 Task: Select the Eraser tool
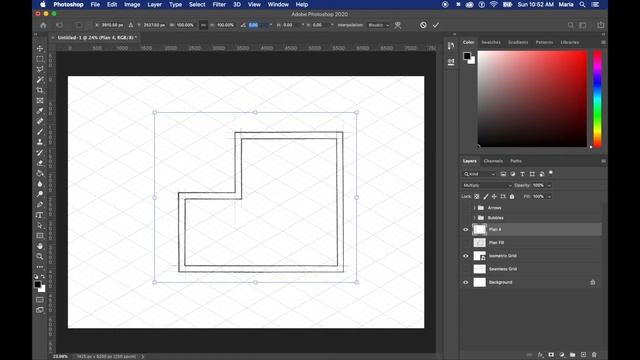point(40,163)
